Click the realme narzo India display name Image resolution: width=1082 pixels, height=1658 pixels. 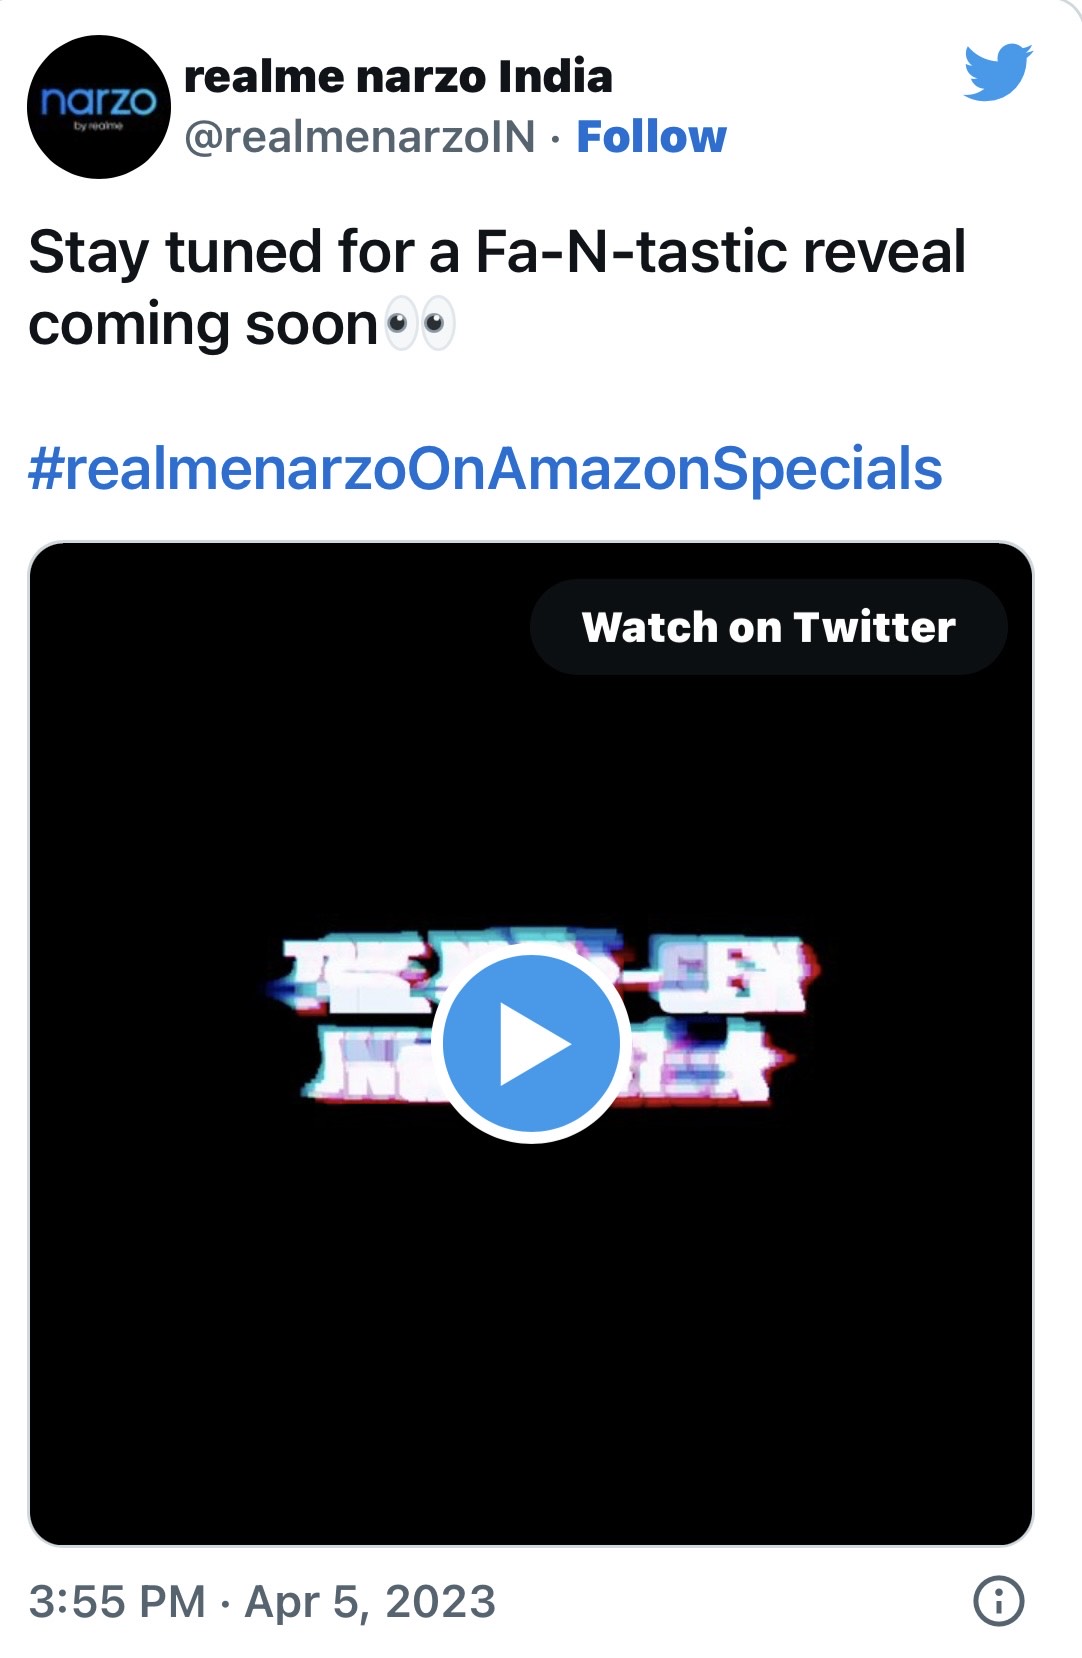pyautogui.click(x=398, y=76)
